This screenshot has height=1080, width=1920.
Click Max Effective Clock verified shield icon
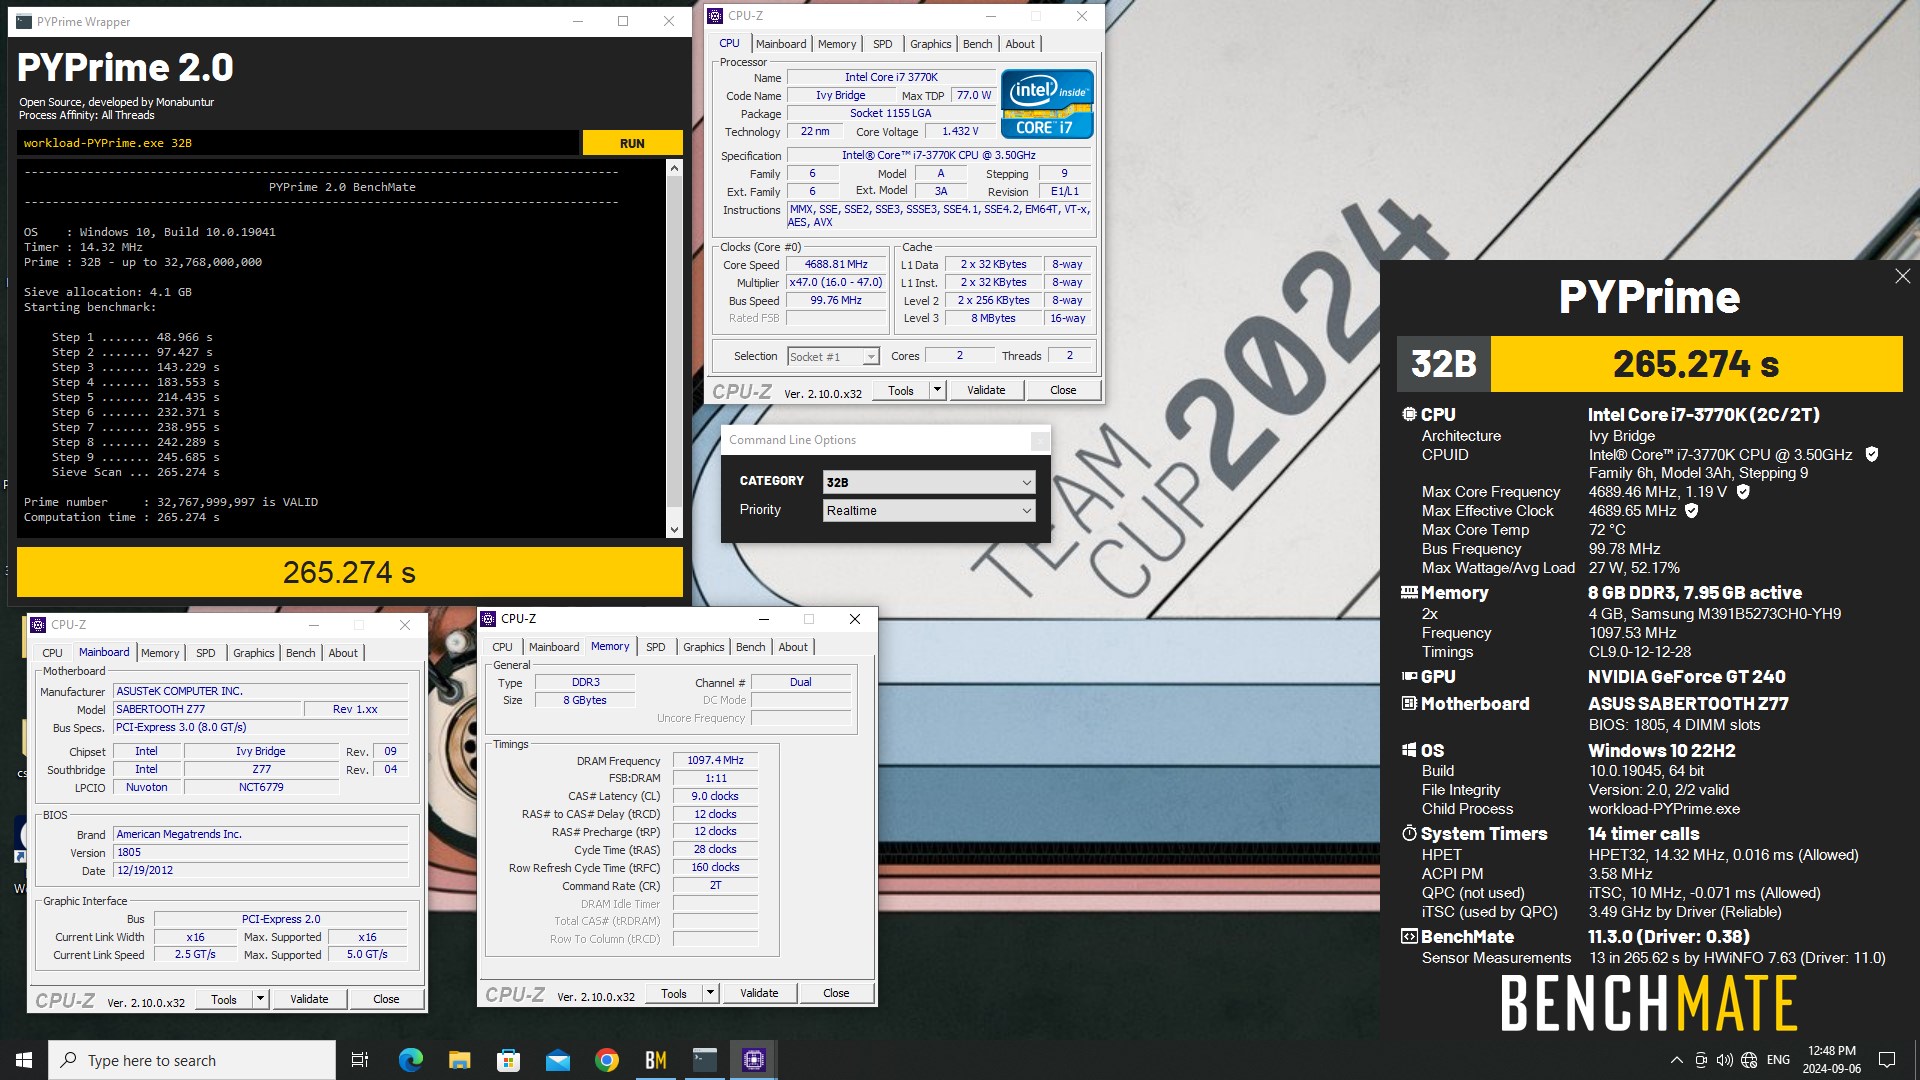1692,511
